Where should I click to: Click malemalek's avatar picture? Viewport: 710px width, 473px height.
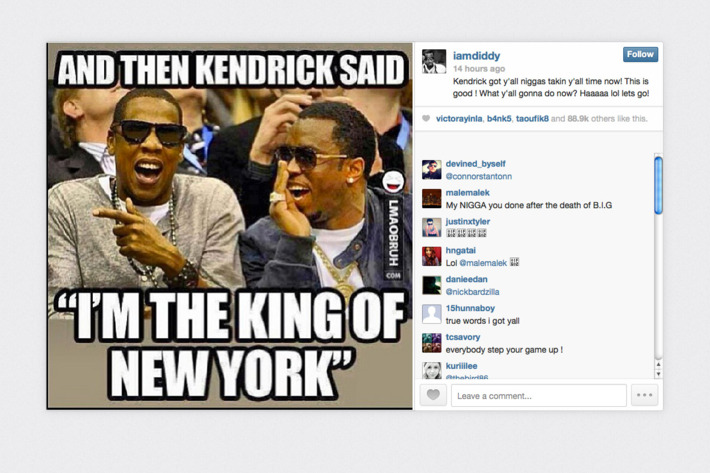tap(432, 199)
